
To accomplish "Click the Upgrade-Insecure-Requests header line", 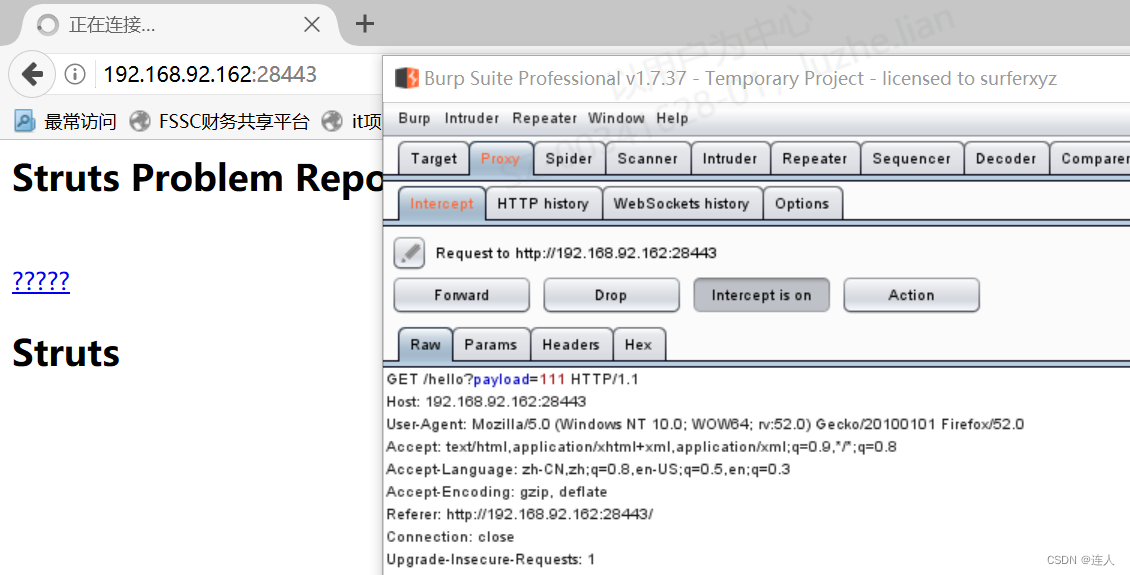I will (x=491, y=559).
